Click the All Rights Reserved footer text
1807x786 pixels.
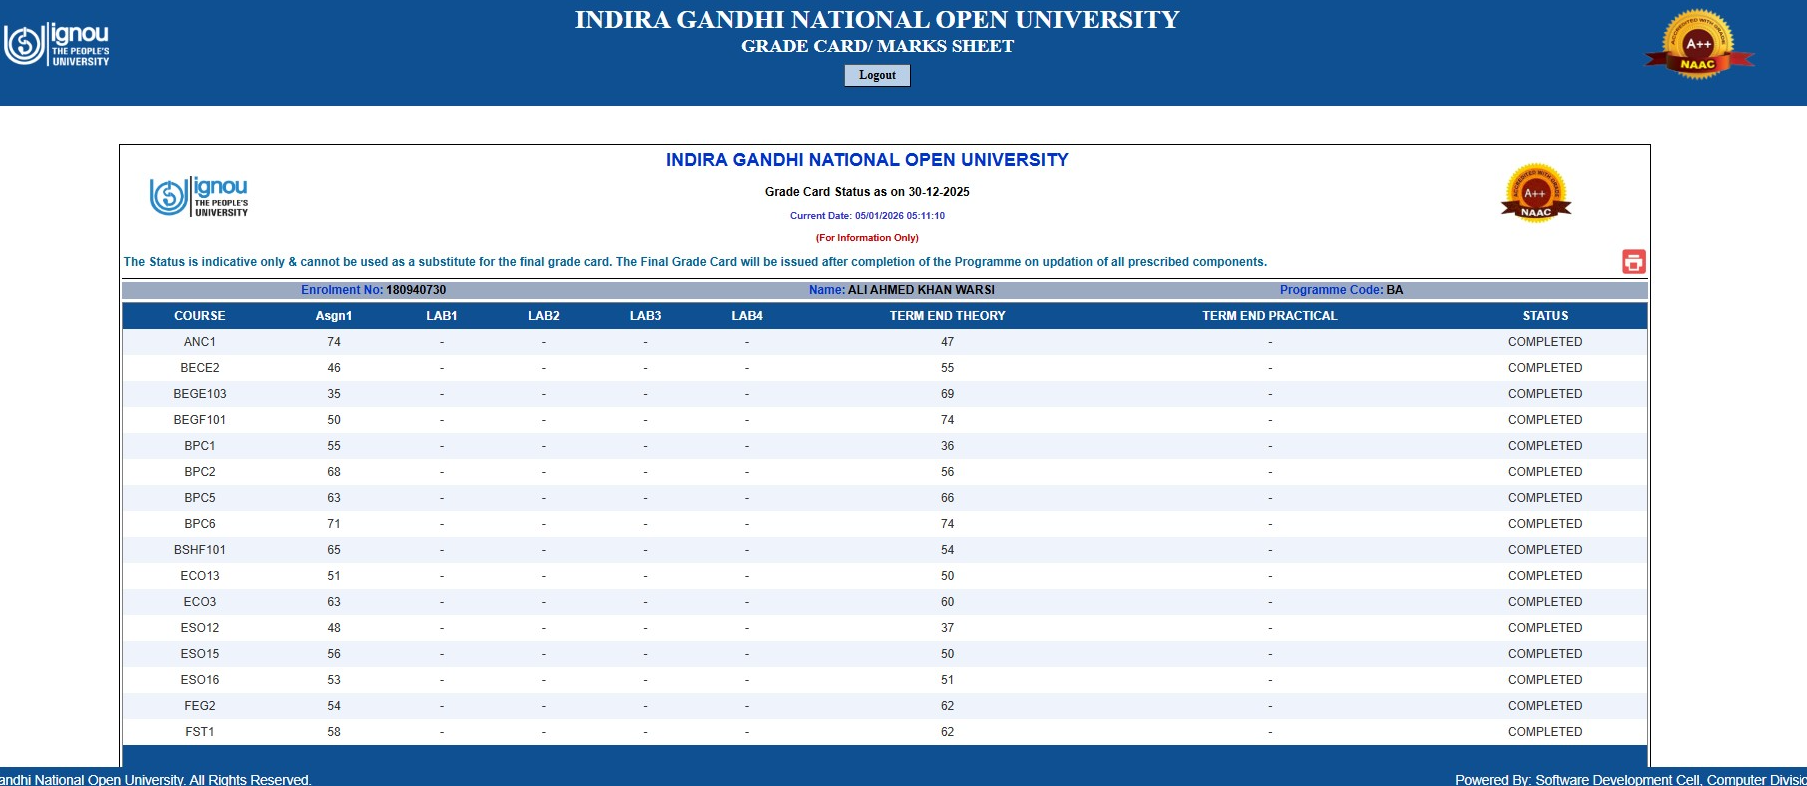[156, 779]
